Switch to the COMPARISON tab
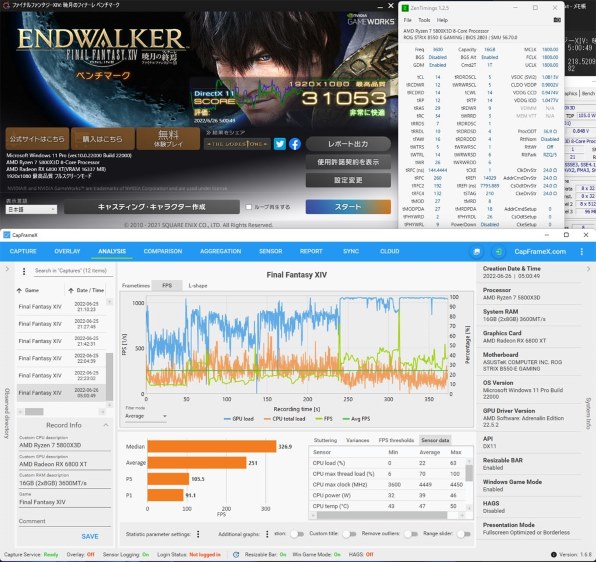 coord(163,251)
